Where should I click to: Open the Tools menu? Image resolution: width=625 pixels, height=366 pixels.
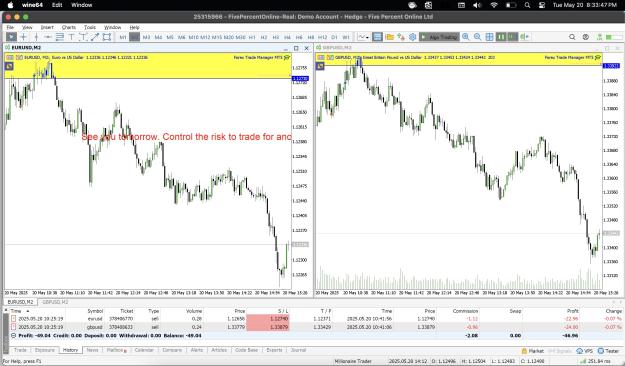coord(90,27)
